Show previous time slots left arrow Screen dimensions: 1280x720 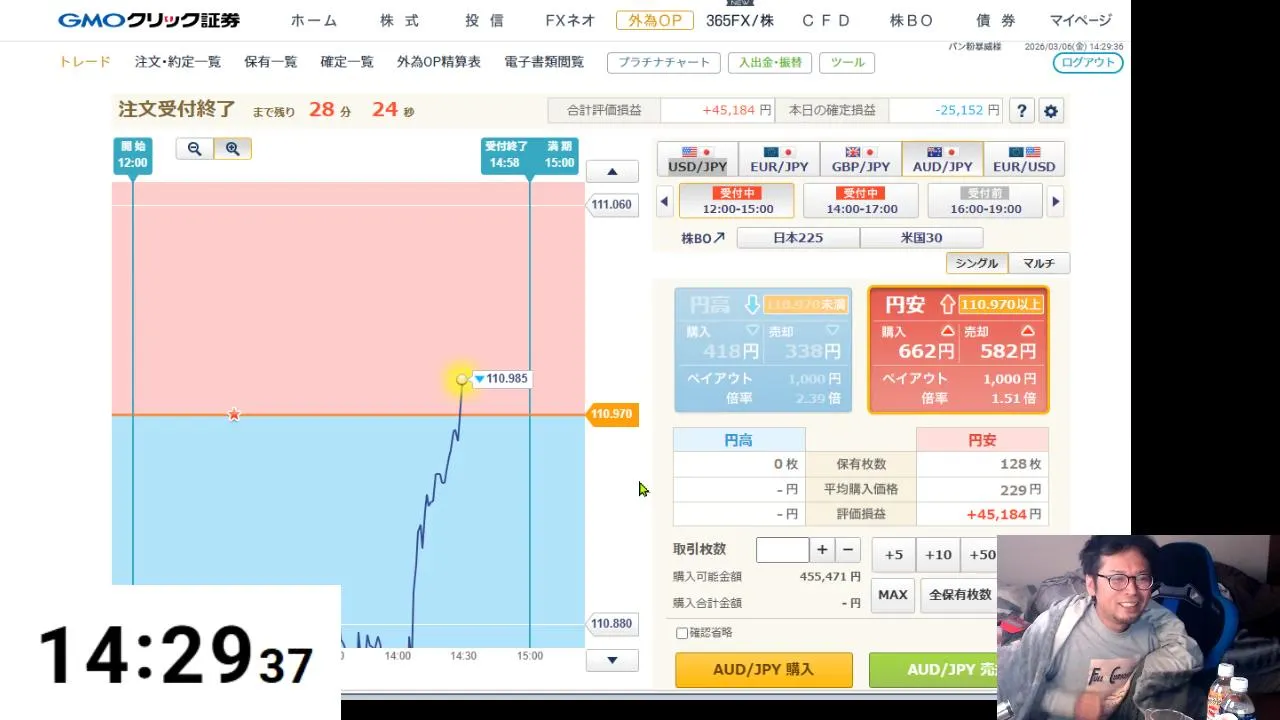[664, 201]
